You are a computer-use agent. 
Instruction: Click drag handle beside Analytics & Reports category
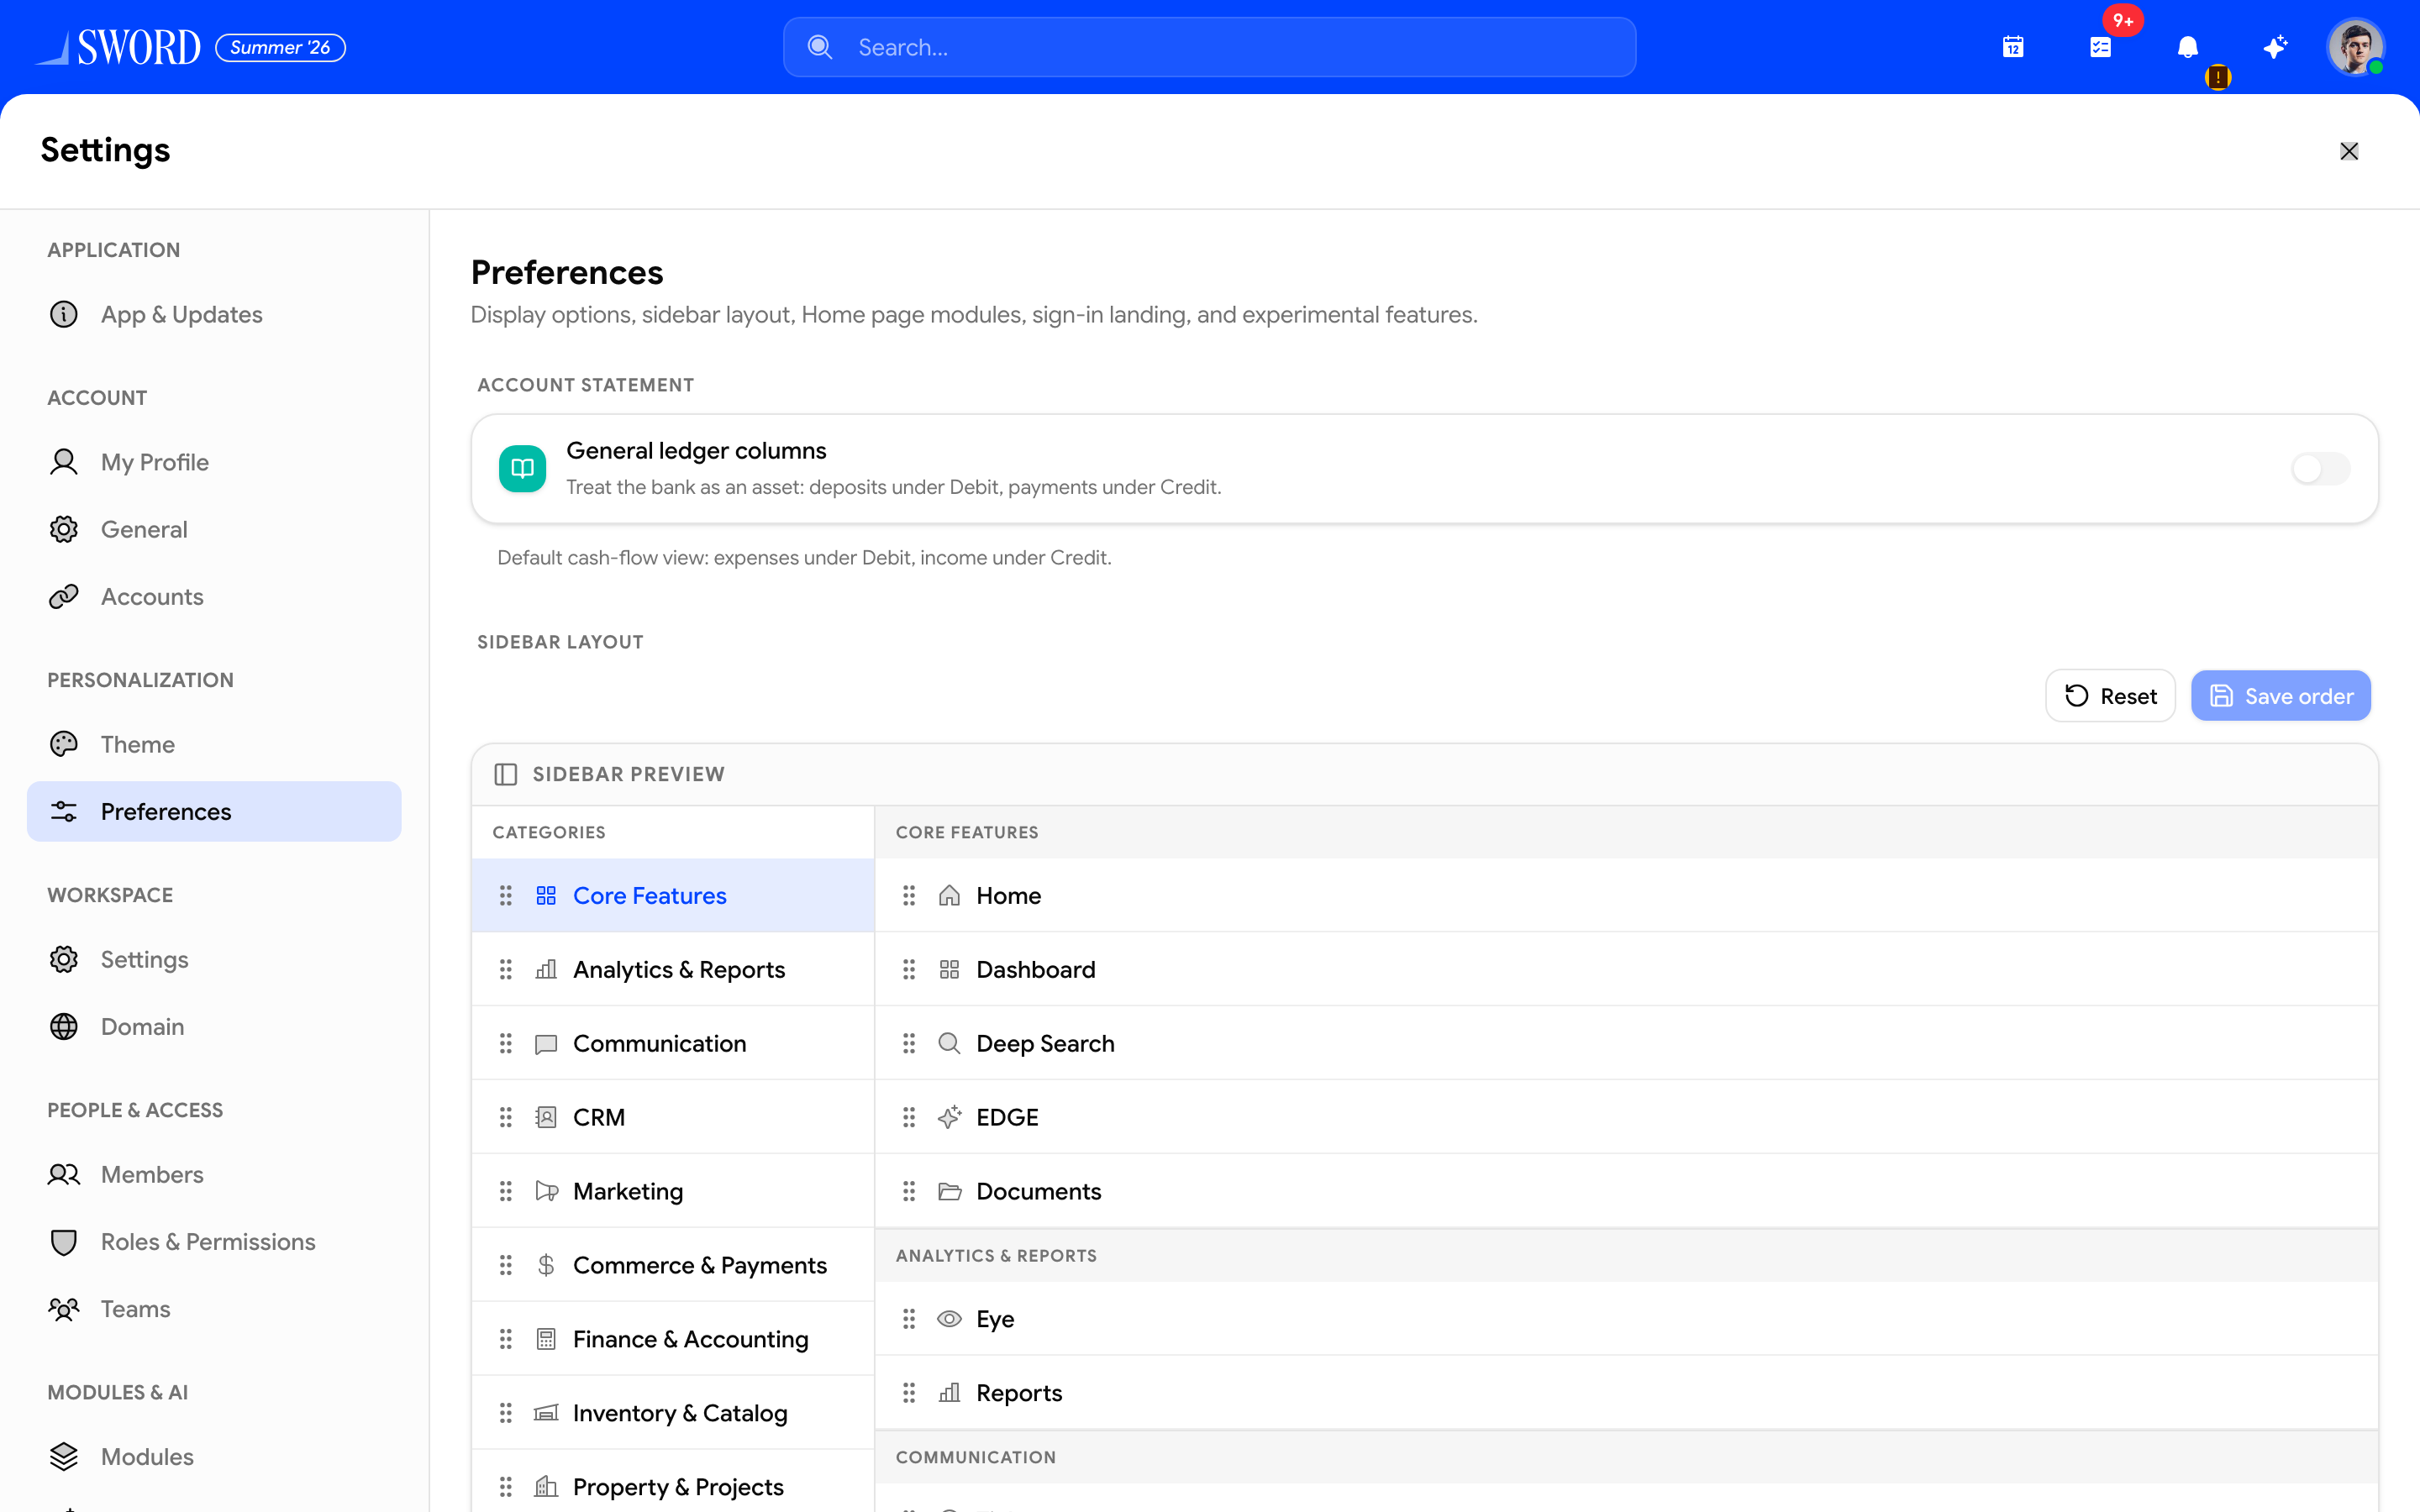[x=506, y=969]
